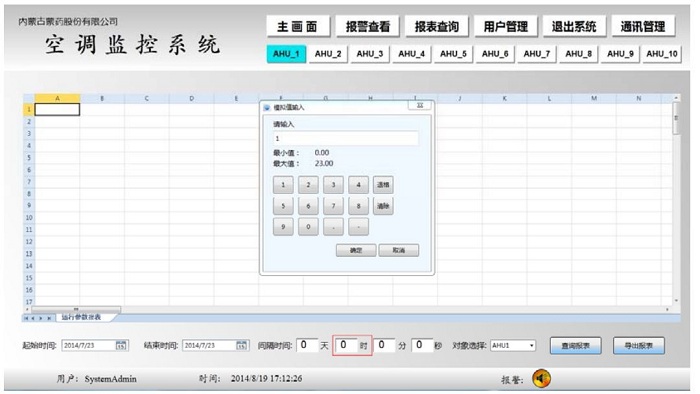Switch to the AHU_4 tab

coord(411,54)
